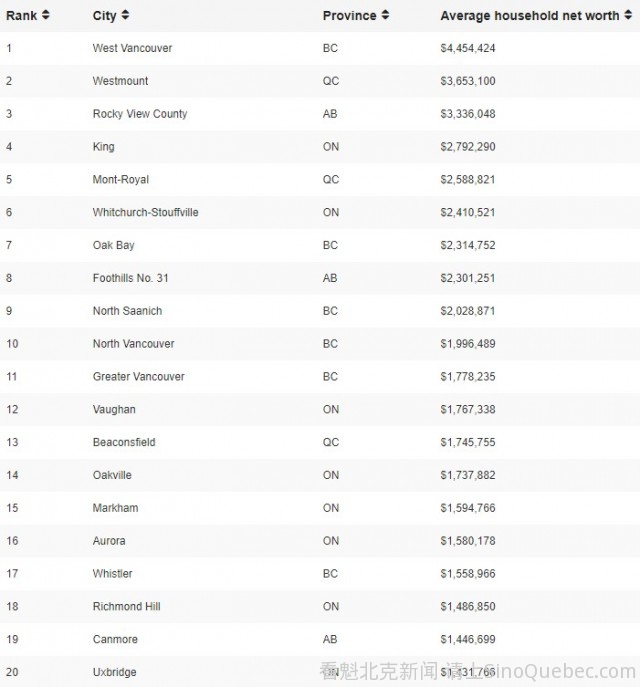Click the Westmount city cell
Viewport: 640px width, 687px height.
[x=119, y=81]
